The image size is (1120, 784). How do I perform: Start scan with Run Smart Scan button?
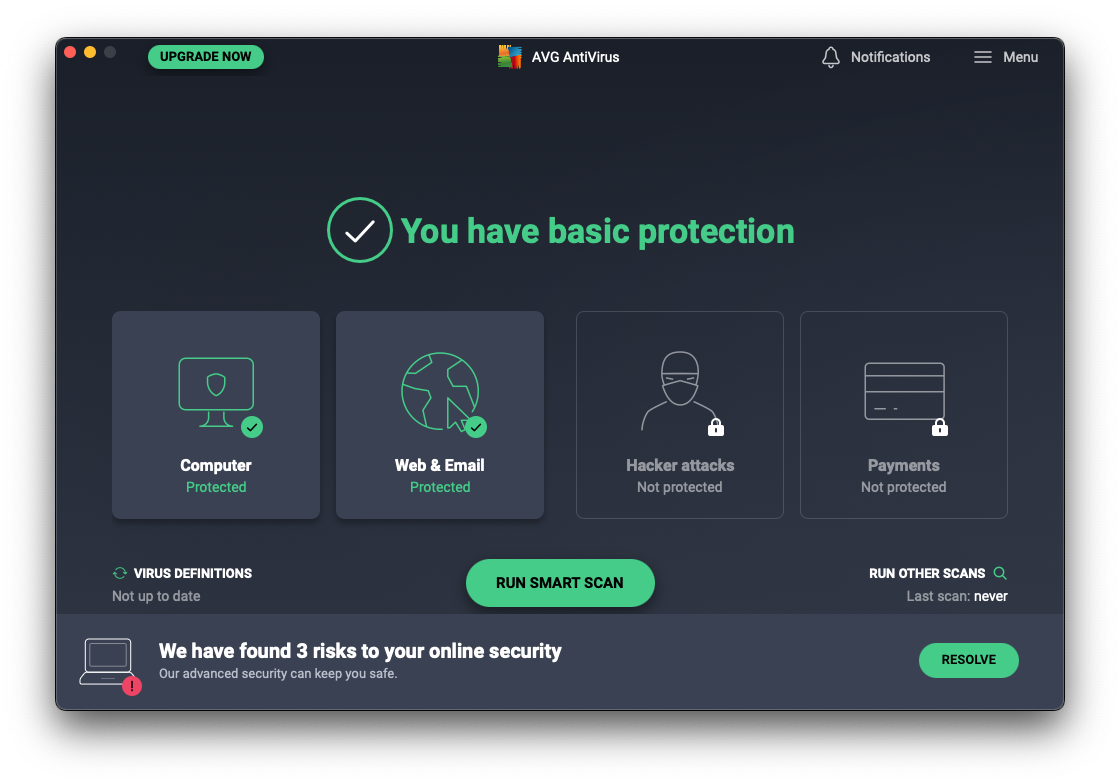[x=560, y=583]
